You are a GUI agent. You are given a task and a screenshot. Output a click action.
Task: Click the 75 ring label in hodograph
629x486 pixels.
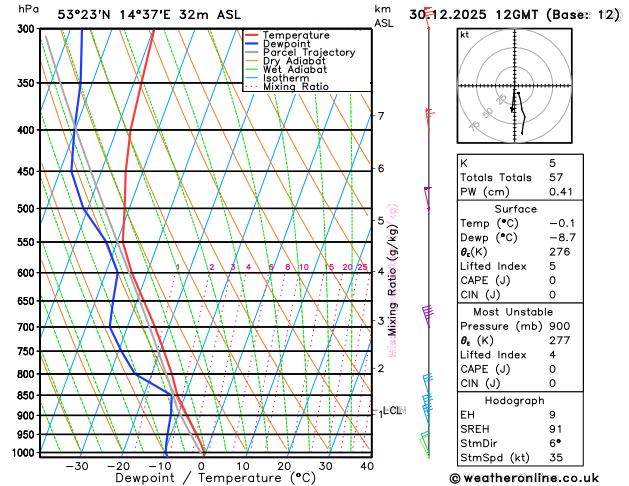(474, 126)
